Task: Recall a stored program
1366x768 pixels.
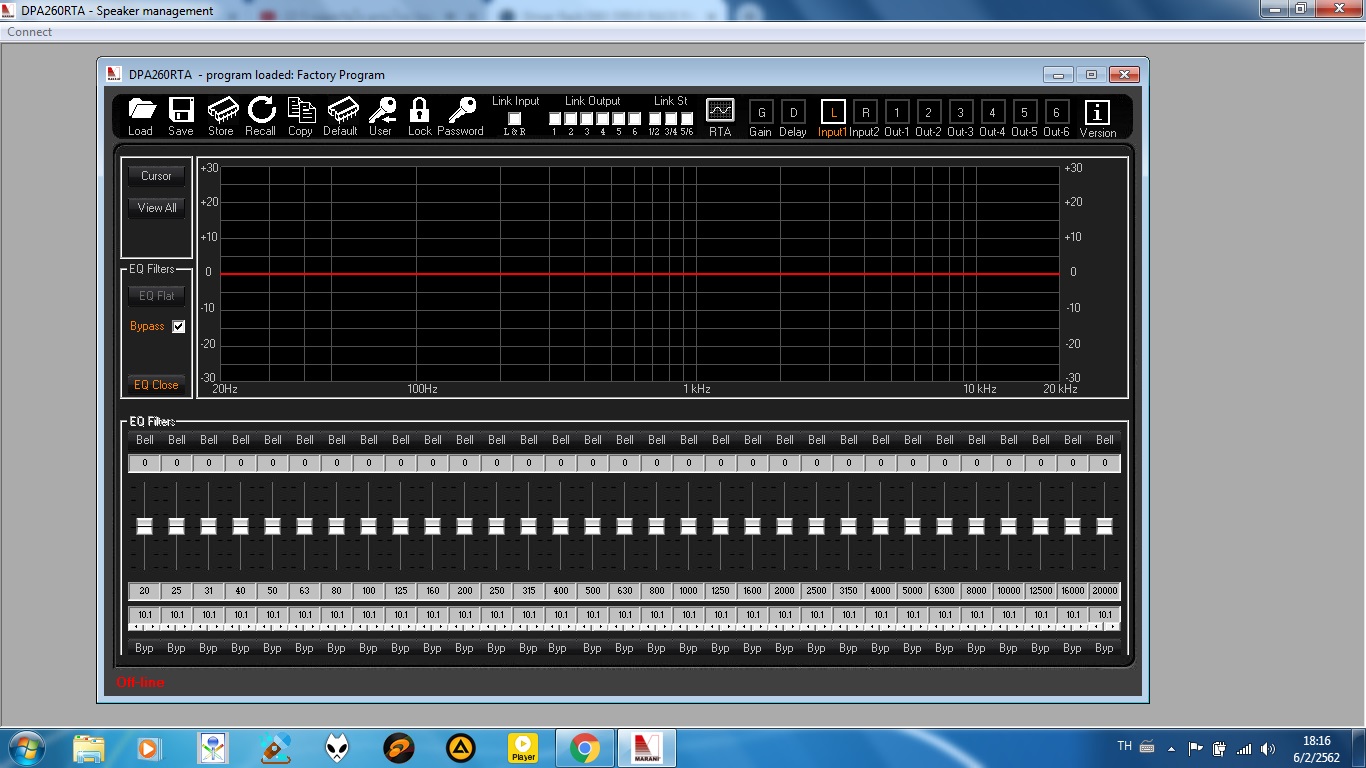Action: coord(261,116)
